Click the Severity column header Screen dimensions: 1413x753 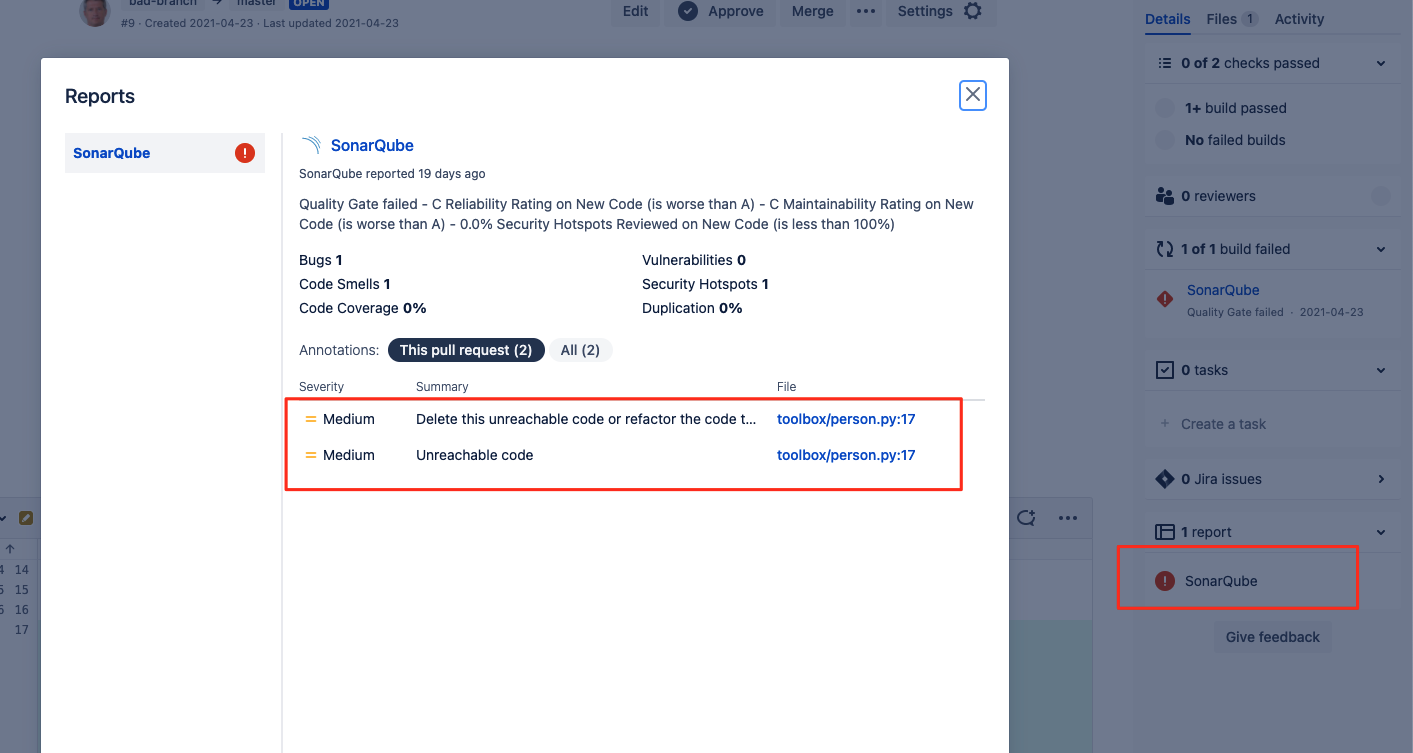click(x=321, y=387)
